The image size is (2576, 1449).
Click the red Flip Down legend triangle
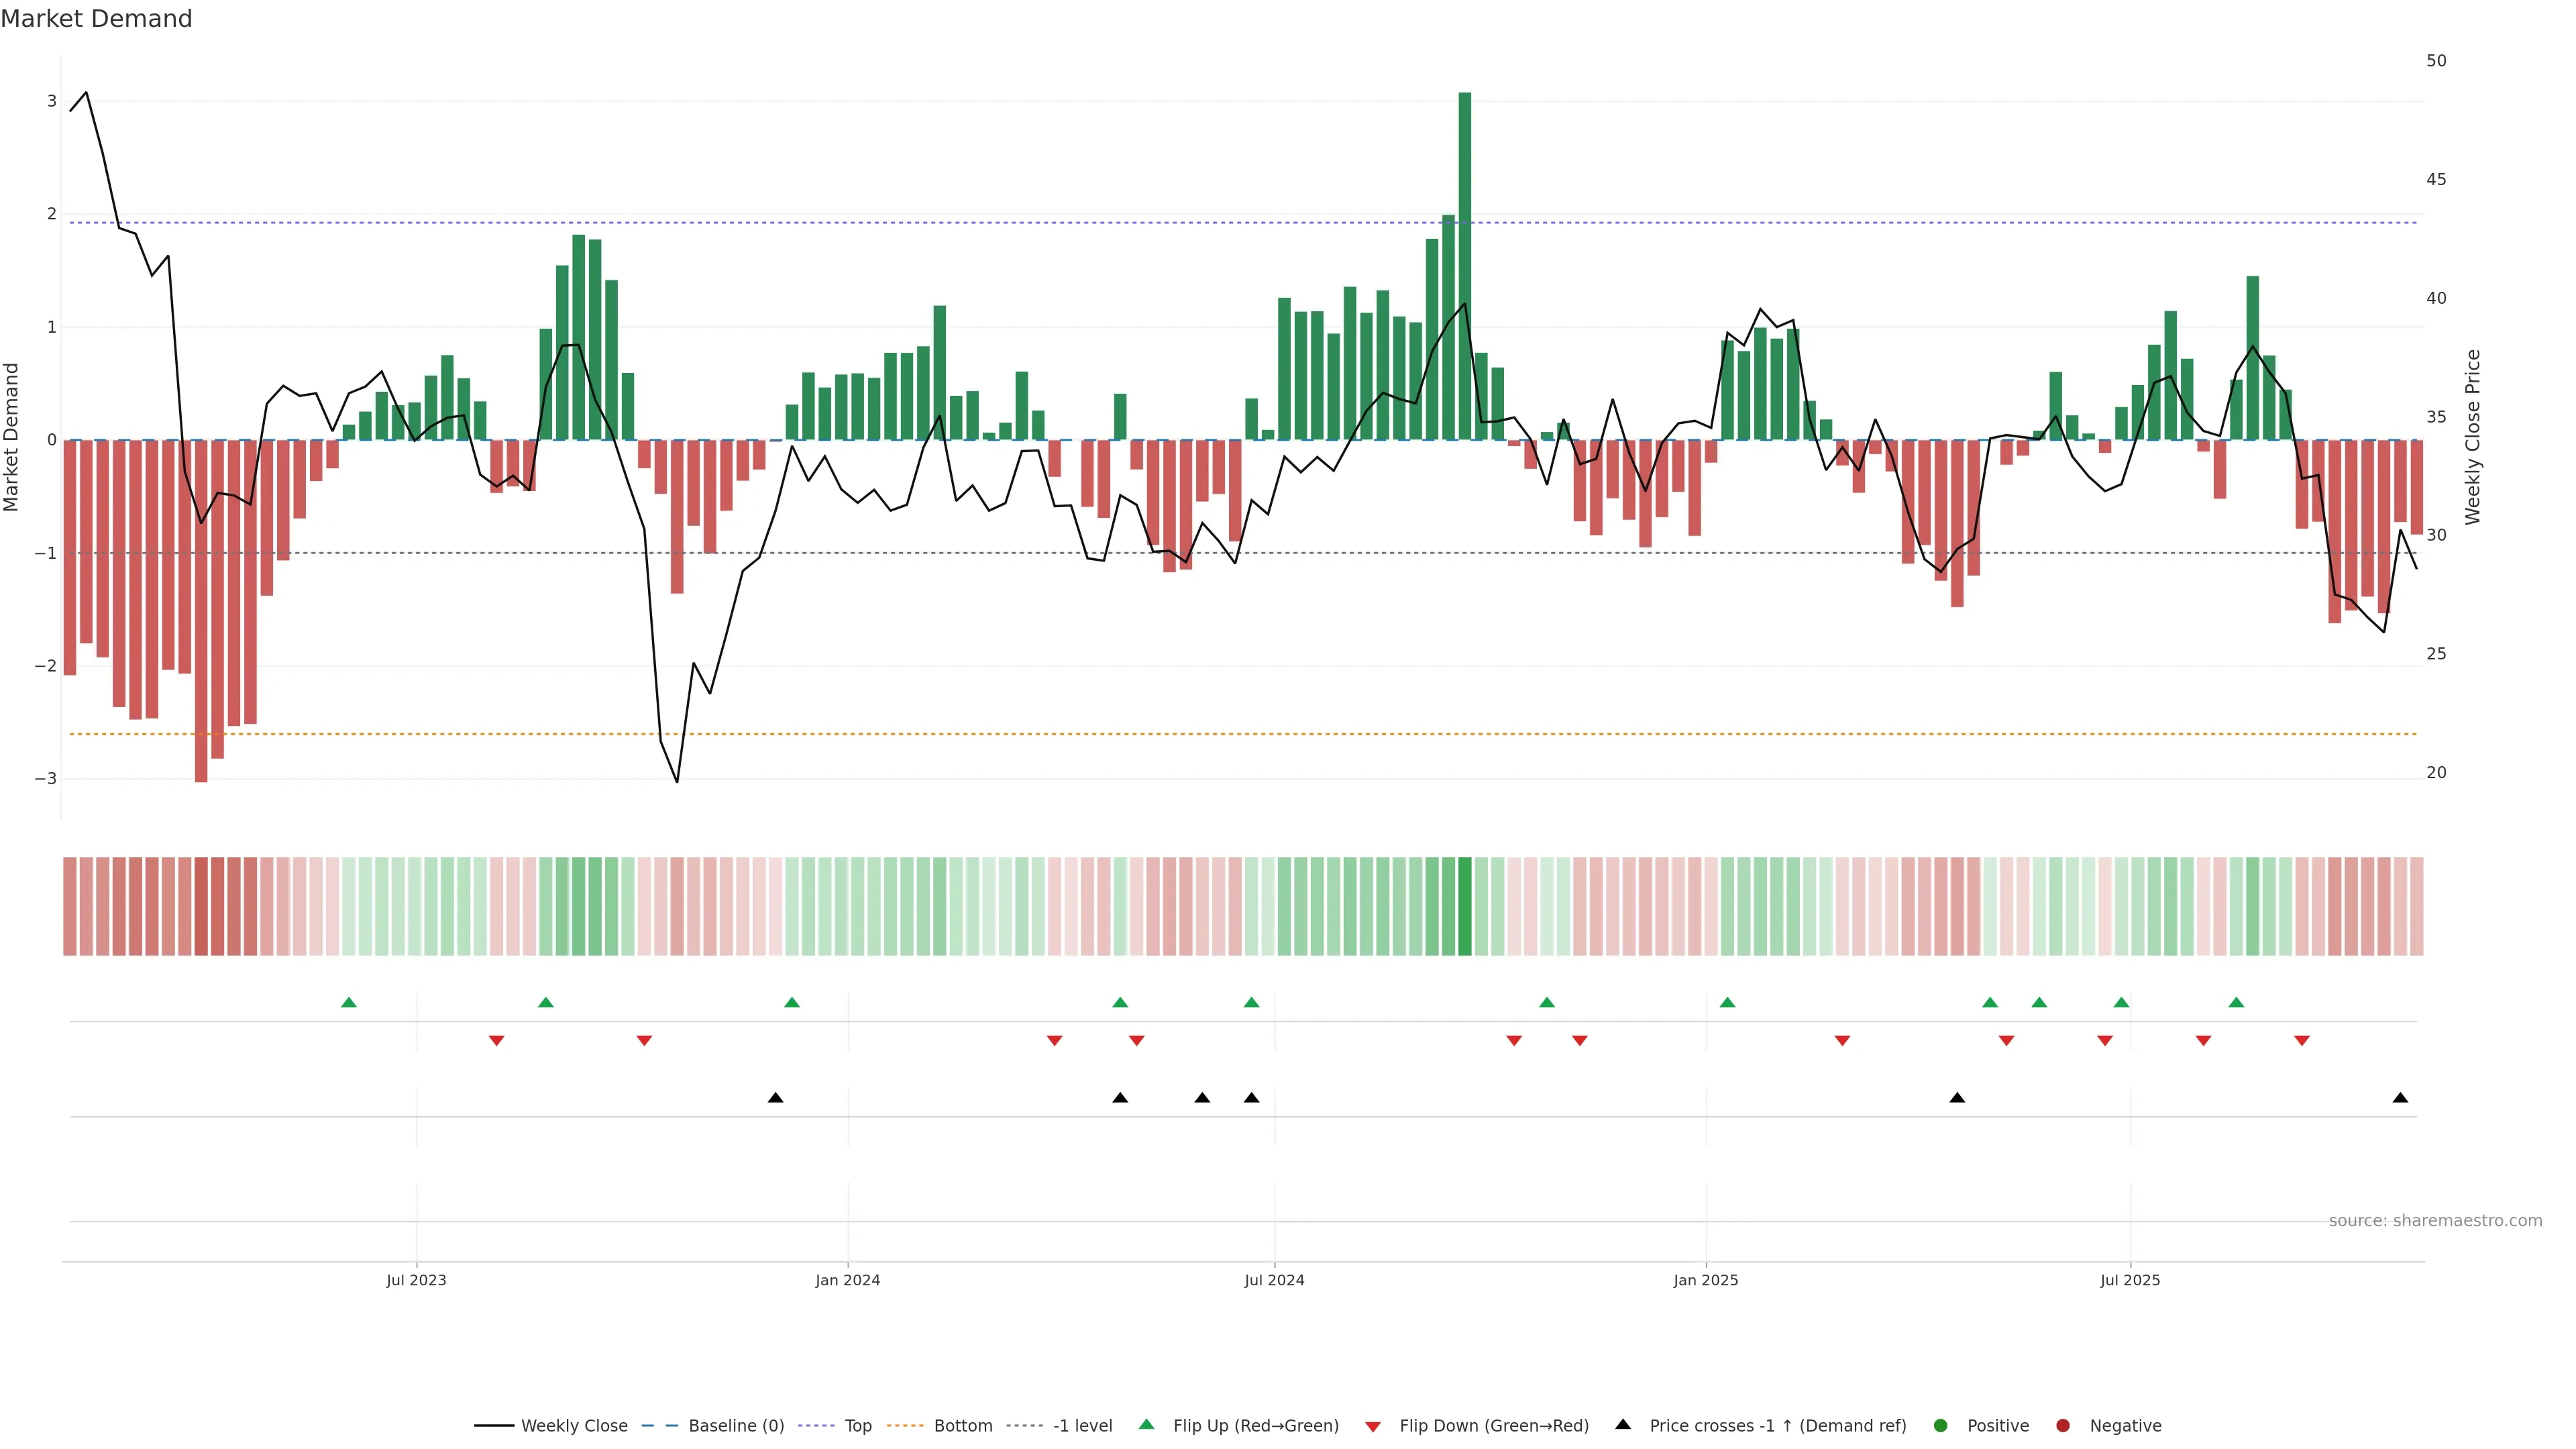click(1373, 1427)
